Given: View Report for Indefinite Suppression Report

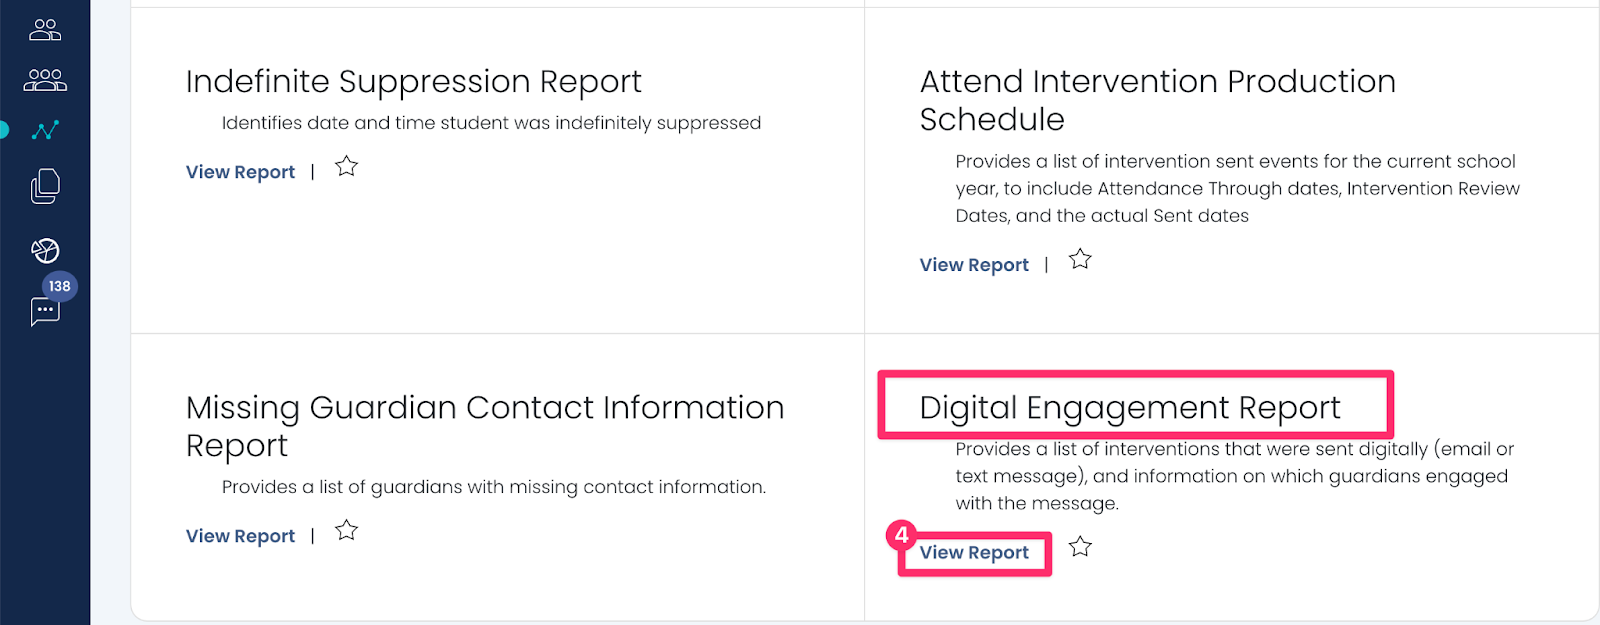Looking at the screenshot, I should [x=240, y=172].
